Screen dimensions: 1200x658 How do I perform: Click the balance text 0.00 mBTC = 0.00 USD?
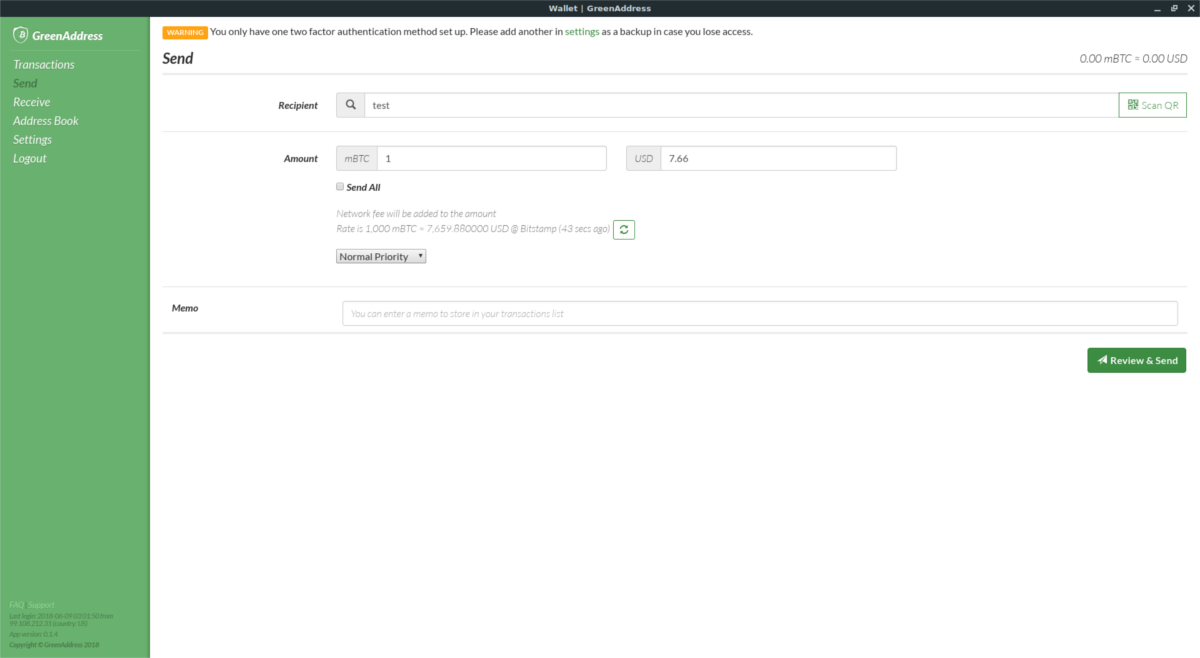(x=1133, y=59)
